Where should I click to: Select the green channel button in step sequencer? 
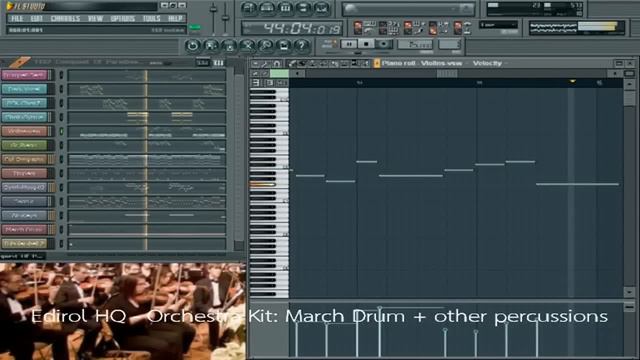tap(24, 145)
